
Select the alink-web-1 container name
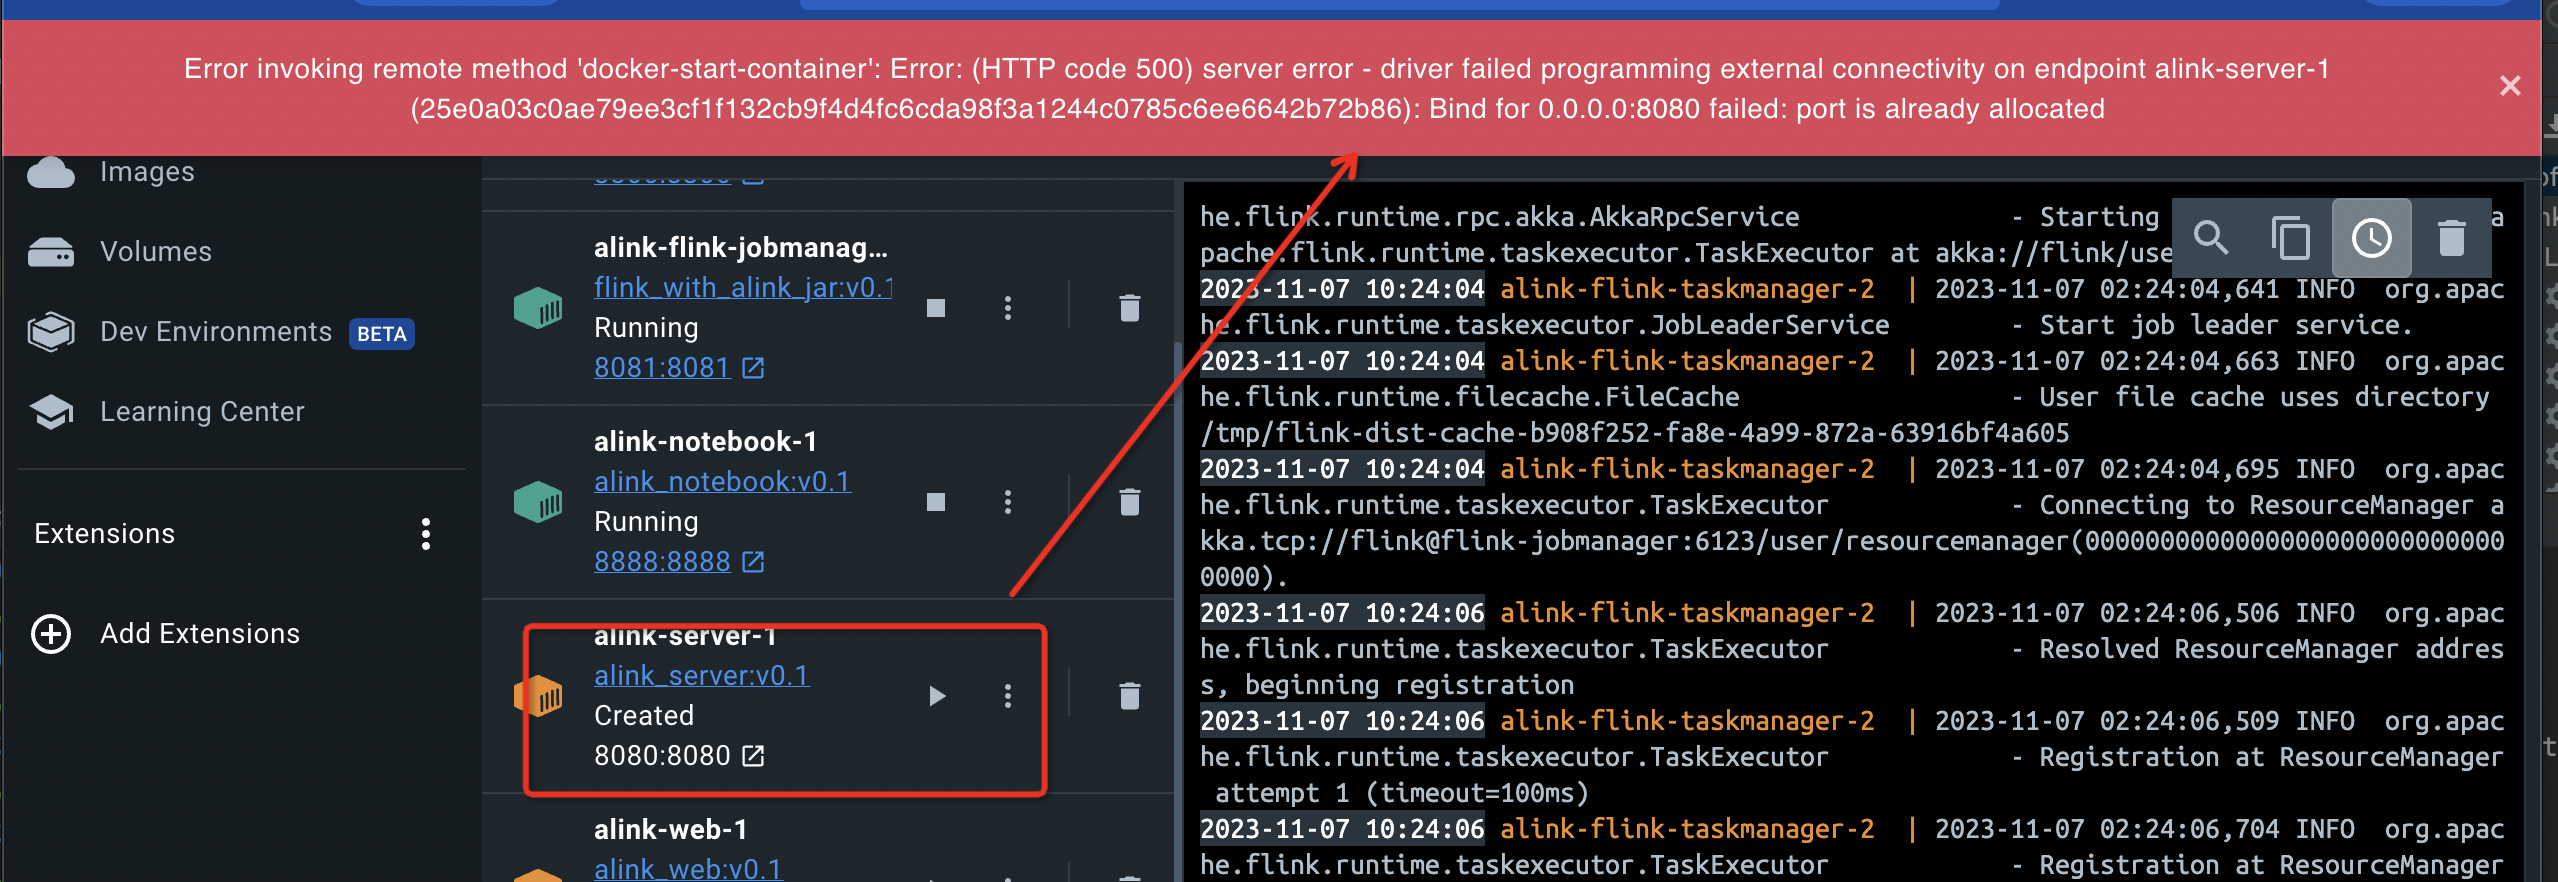pos(670,830)
